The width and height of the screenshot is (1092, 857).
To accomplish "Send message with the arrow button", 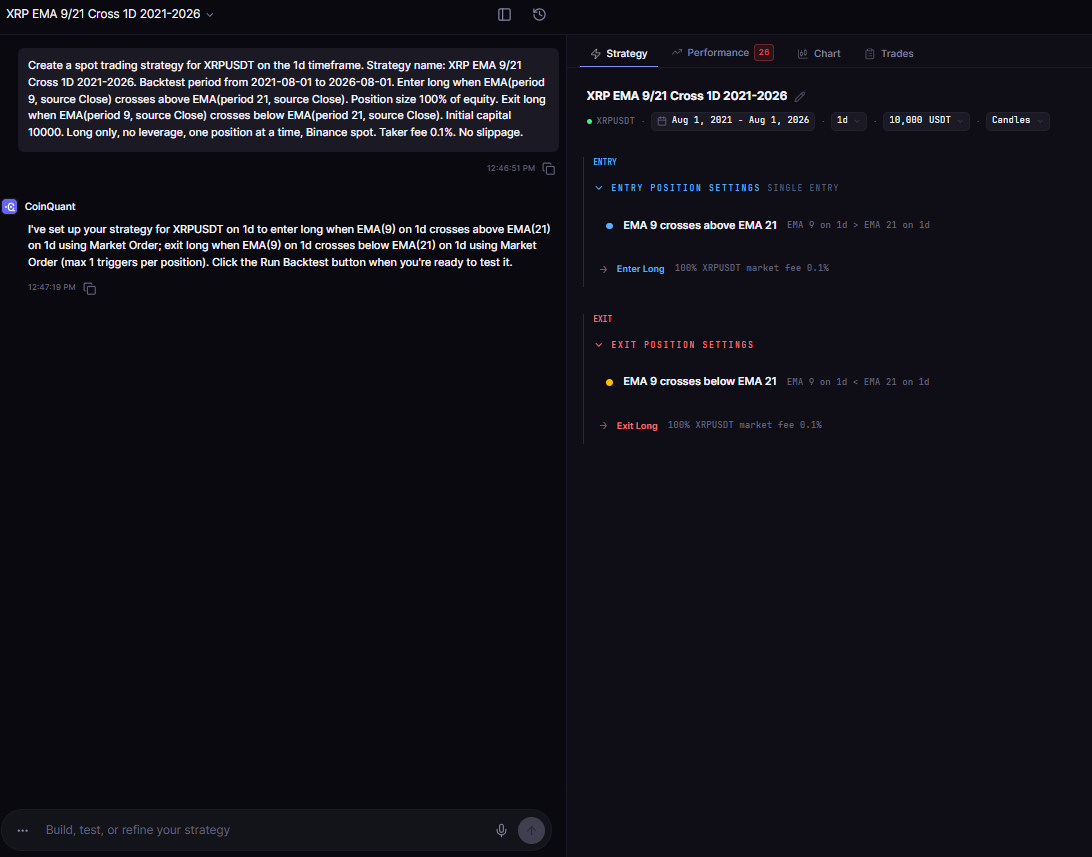I will [x=531, y=830].
